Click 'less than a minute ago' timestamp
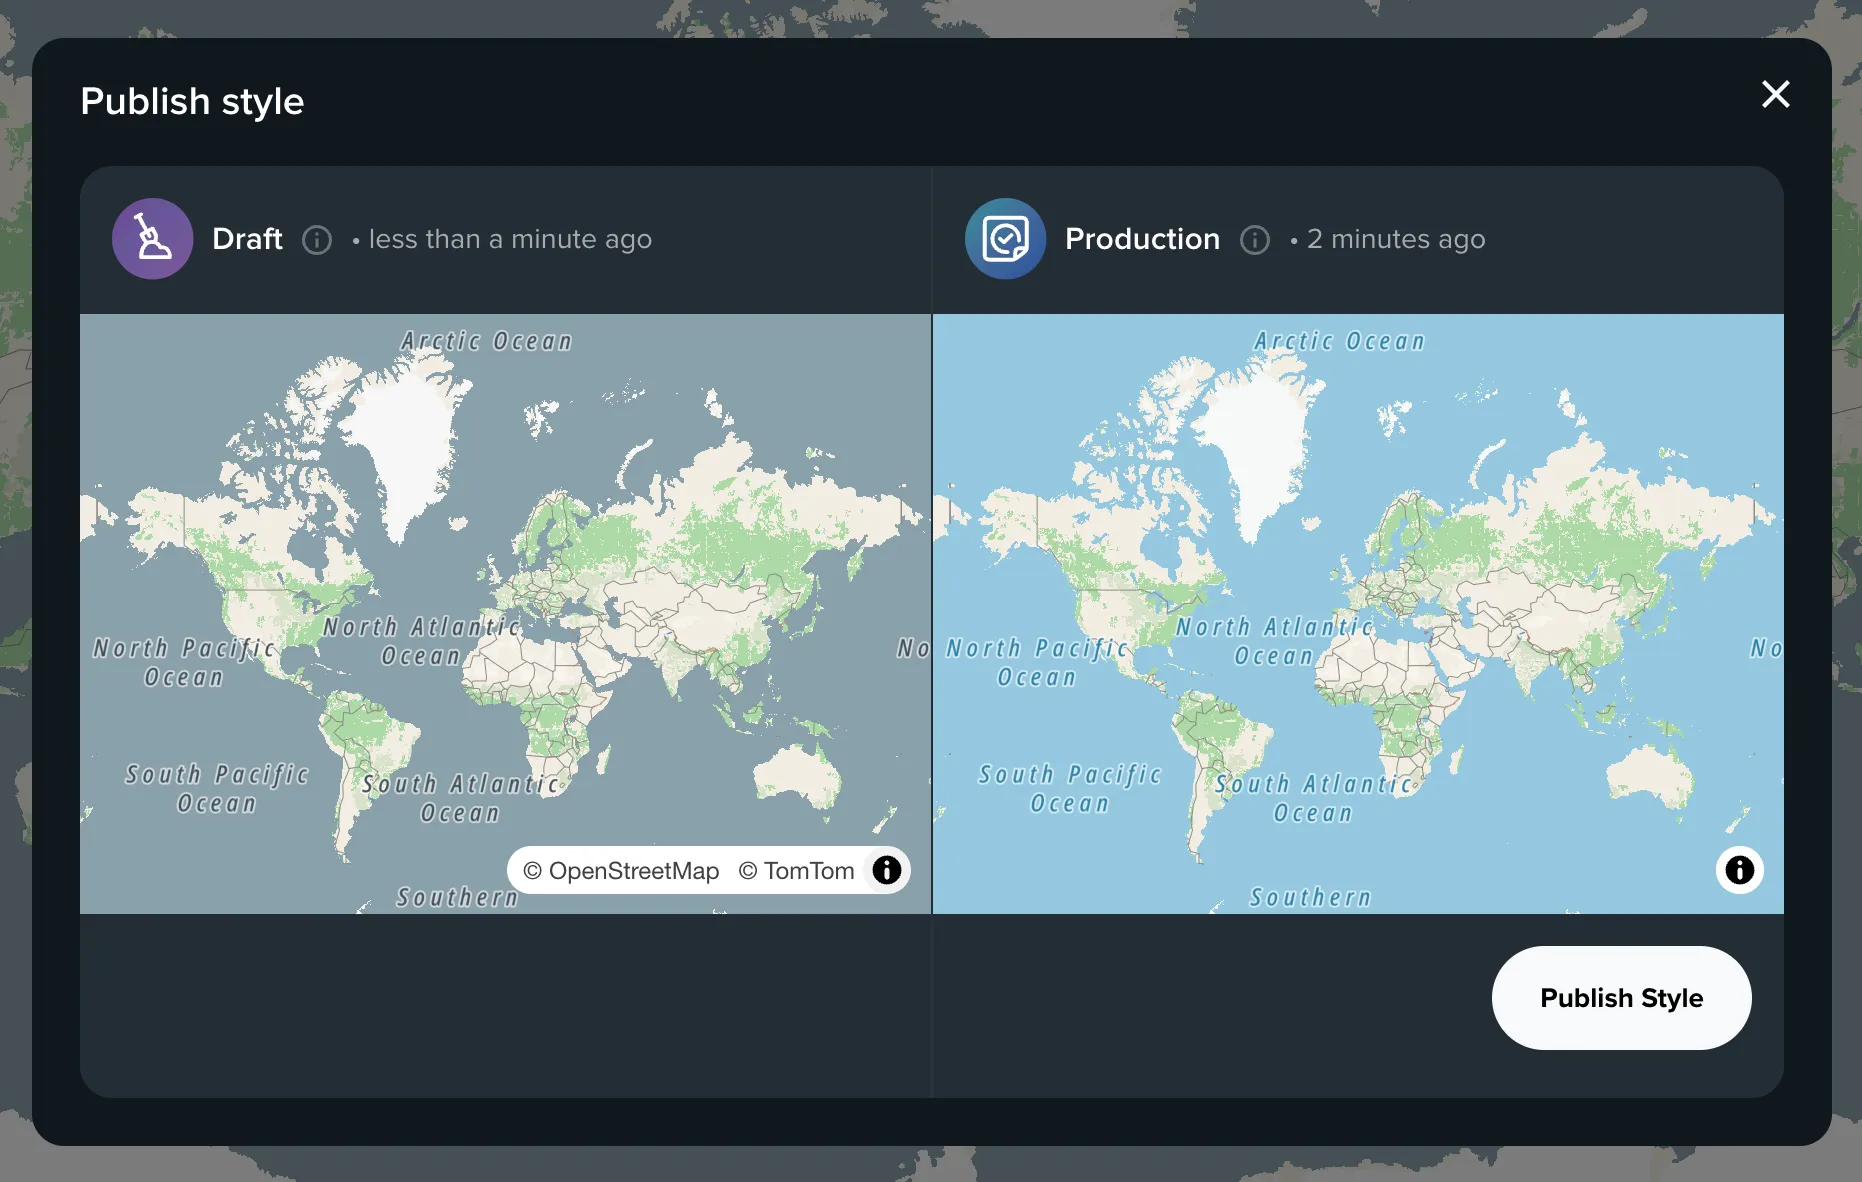This screenshot has height=1182, width=1862. click(x=510, y=240)
